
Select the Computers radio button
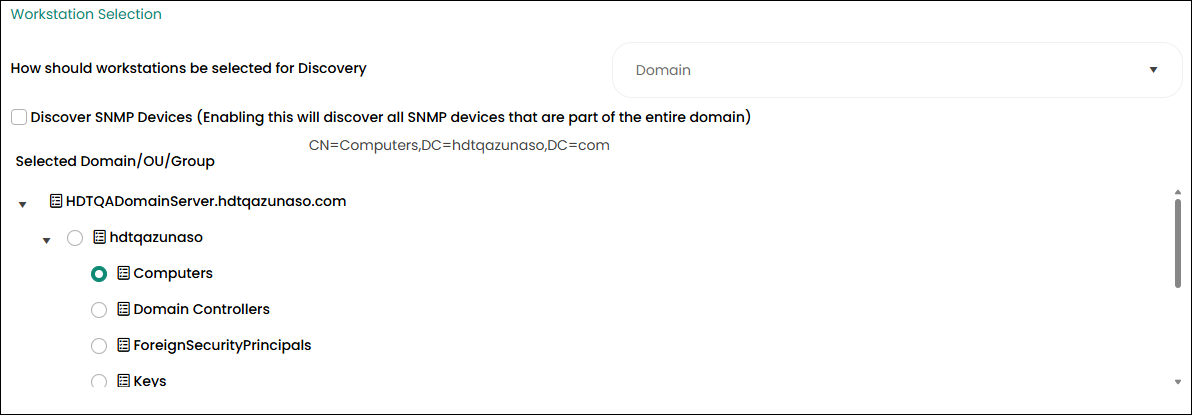[99, 274]
